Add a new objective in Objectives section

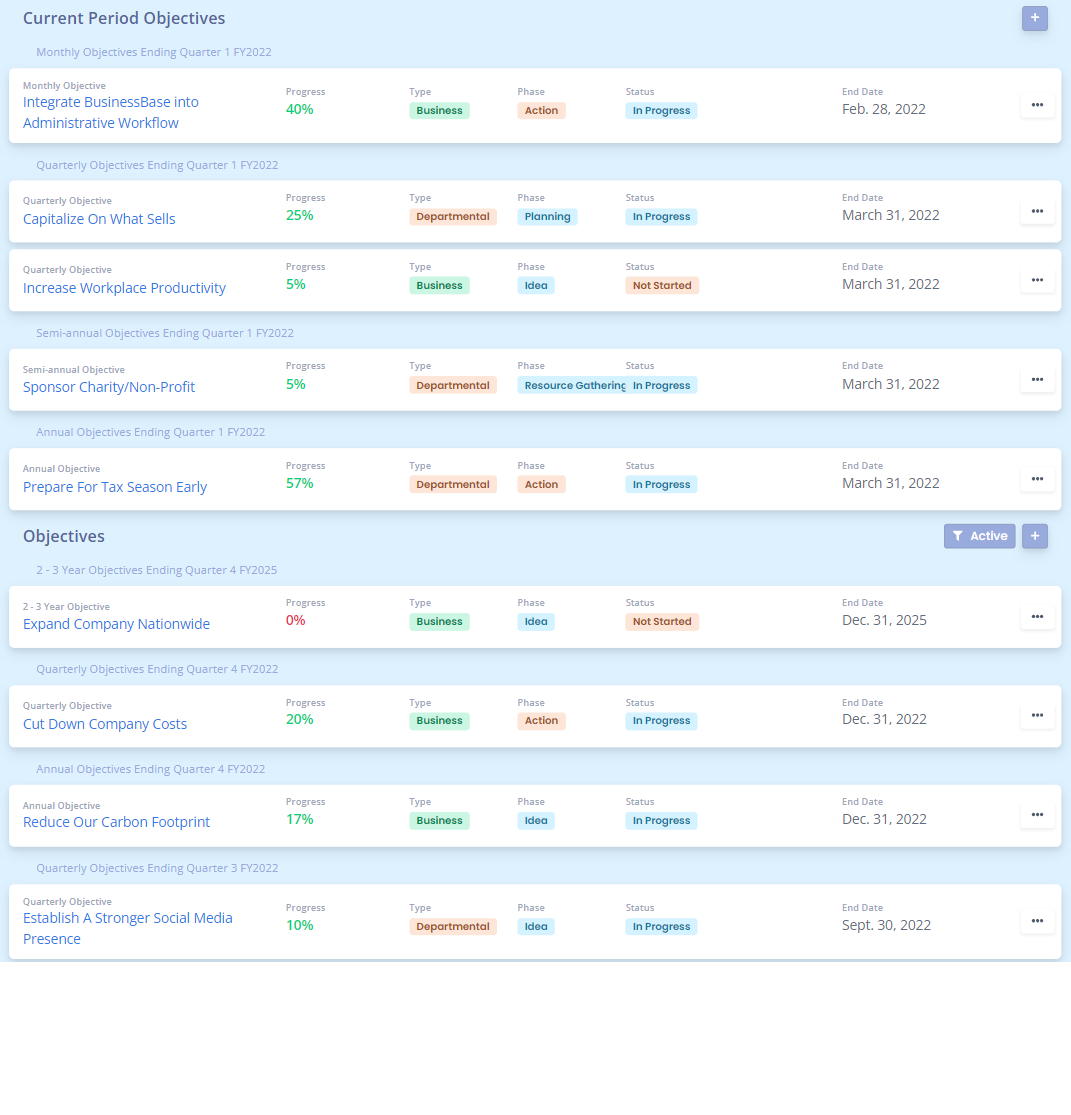pyautogui.click(x=1034, y=536)
